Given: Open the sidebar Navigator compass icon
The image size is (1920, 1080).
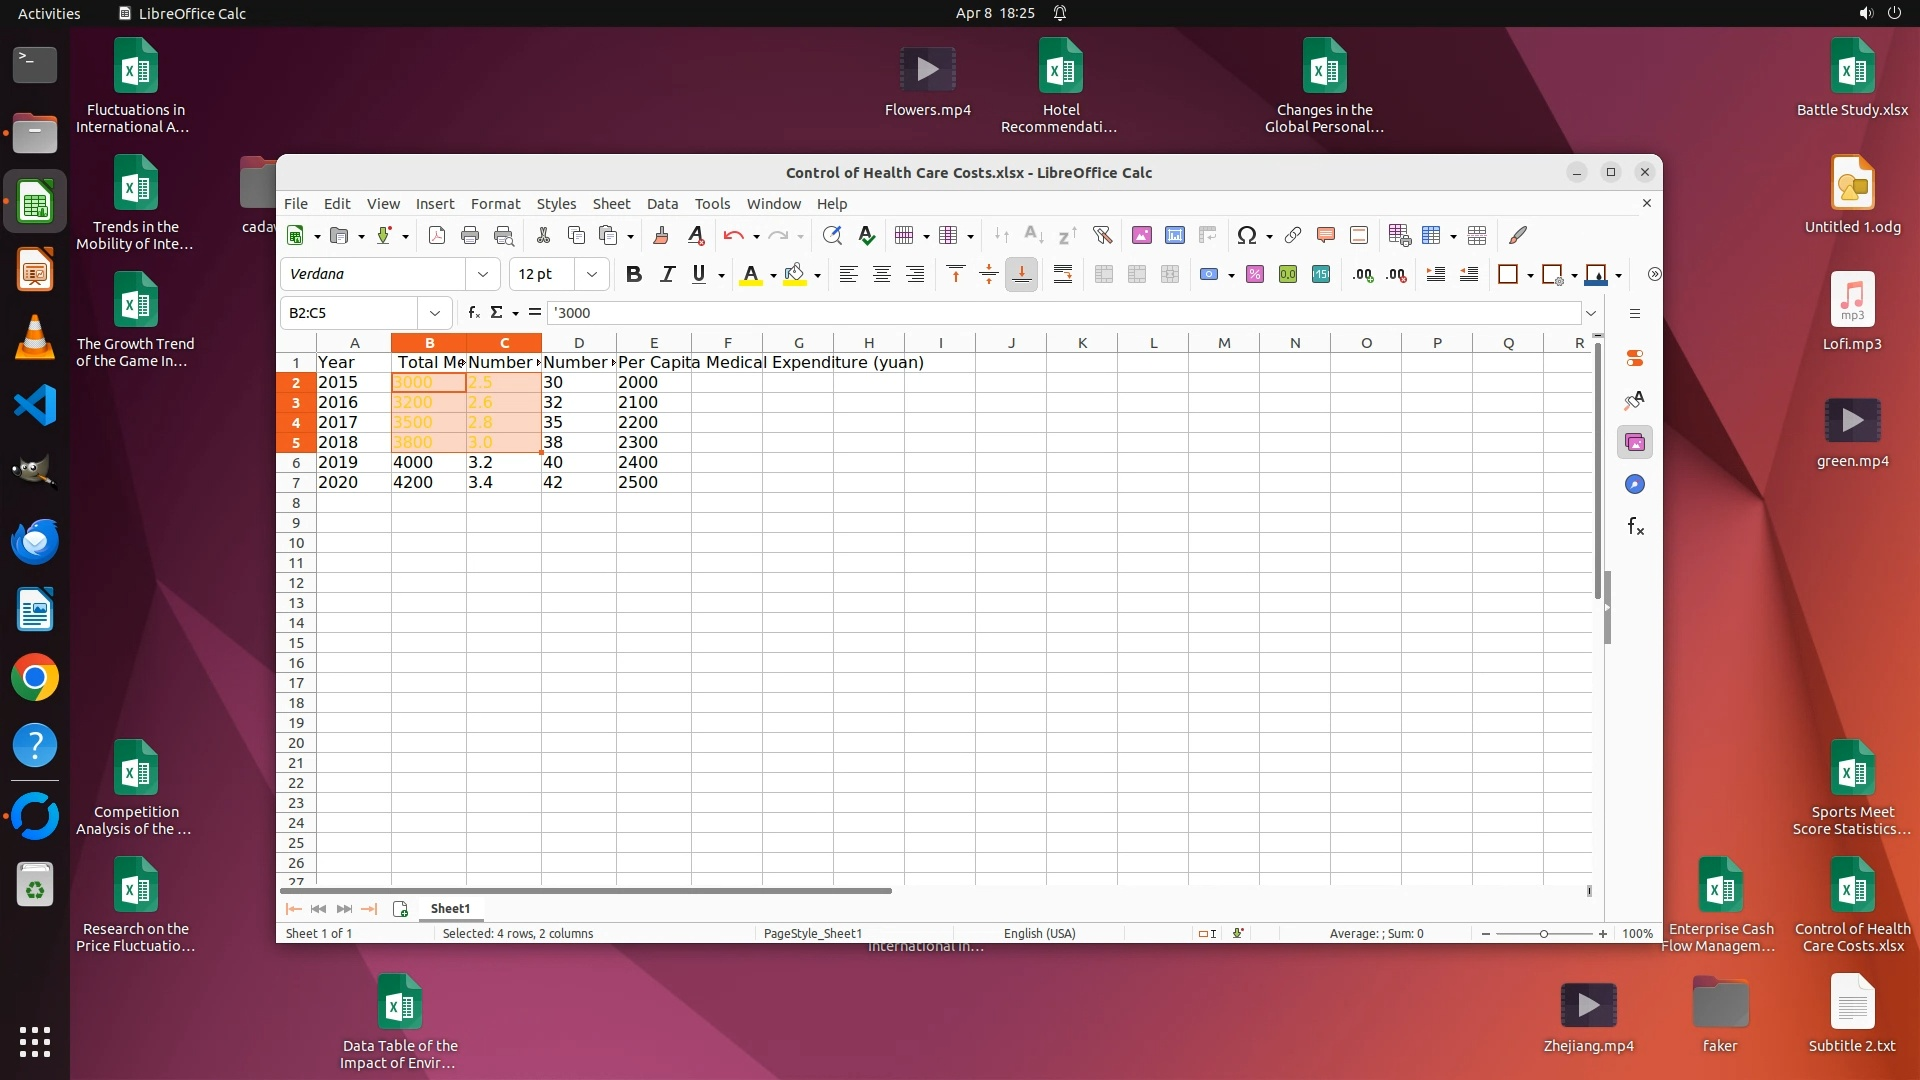Looking at the screenshot, I should (x=1635, y=485).
